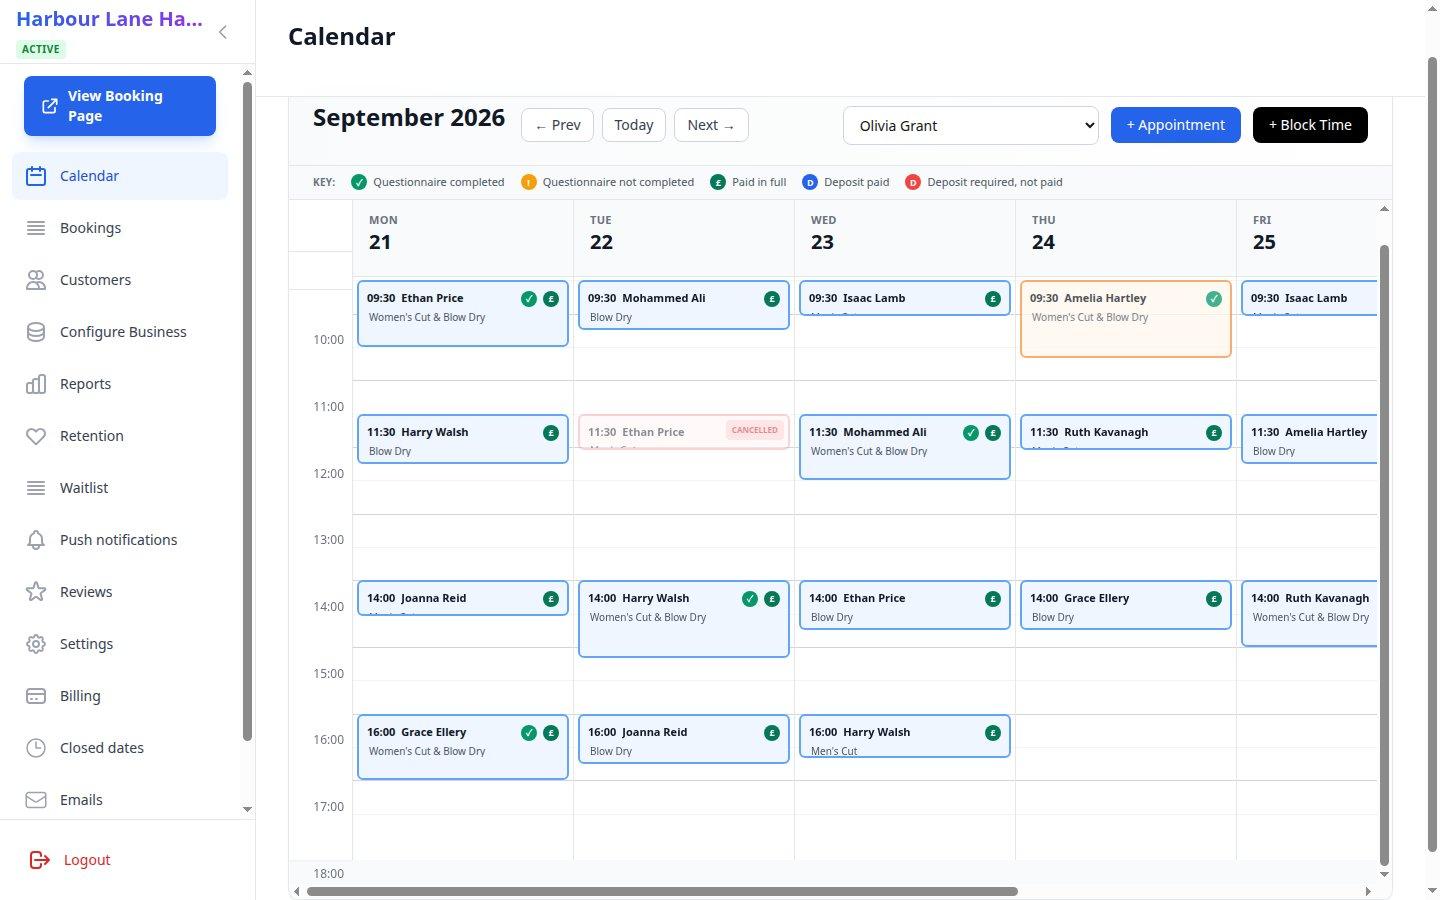This screenshot has height=900, width=1440.
Task: Click the Next week button
Action: point(711,125)
